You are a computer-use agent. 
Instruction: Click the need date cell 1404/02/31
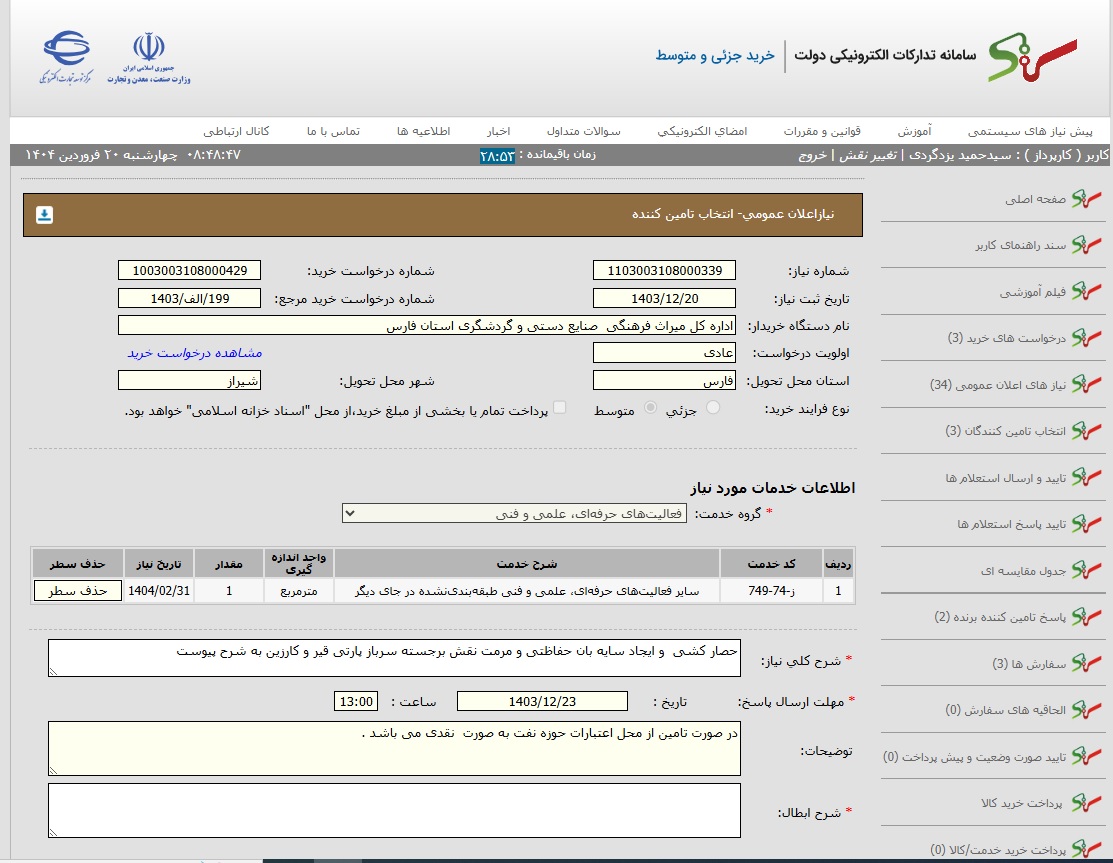coord(159,590)
